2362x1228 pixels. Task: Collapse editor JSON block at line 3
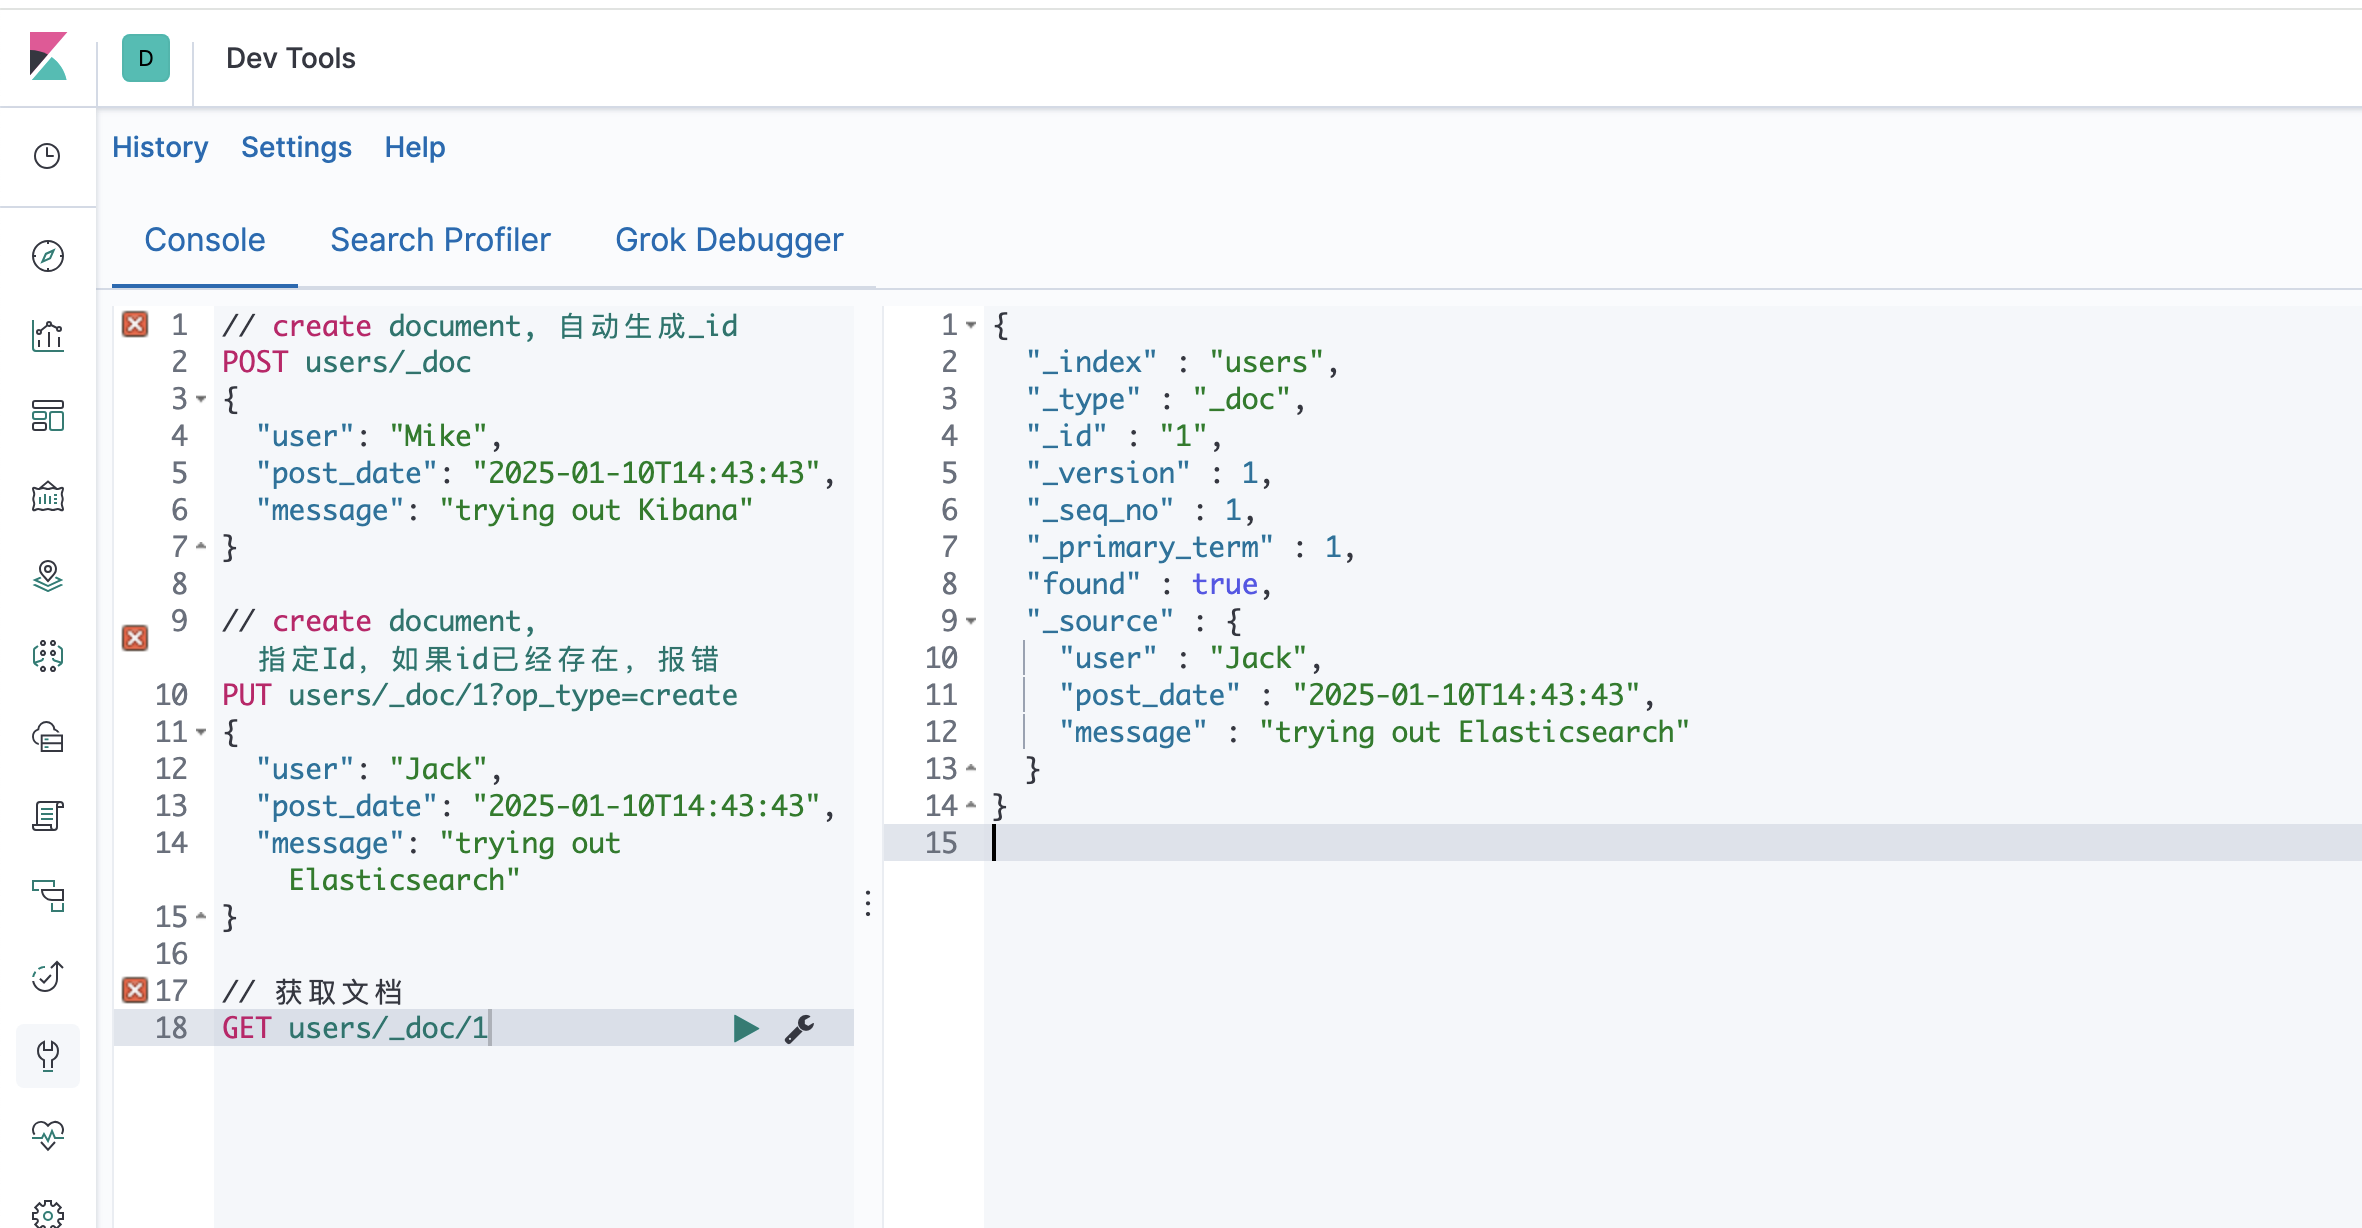tap(201, 399)
